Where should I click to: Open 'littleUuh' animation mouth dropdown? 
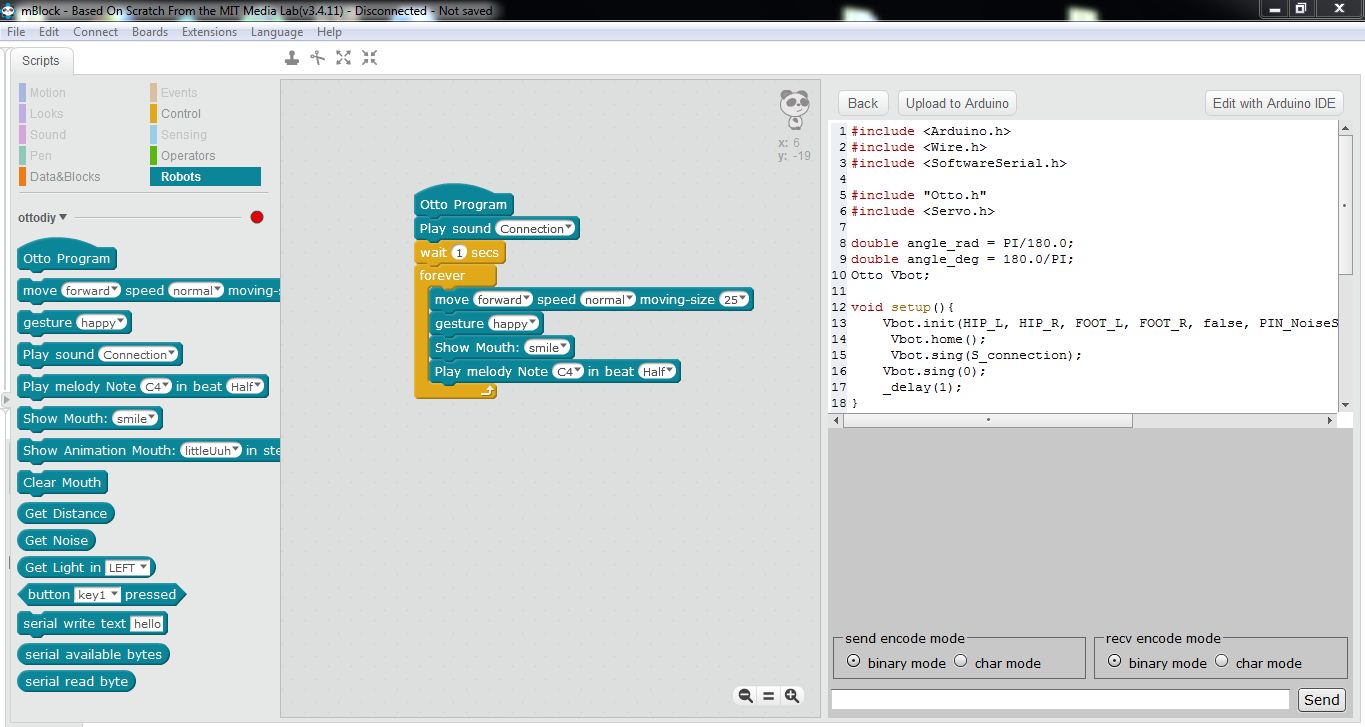(211, 451)
